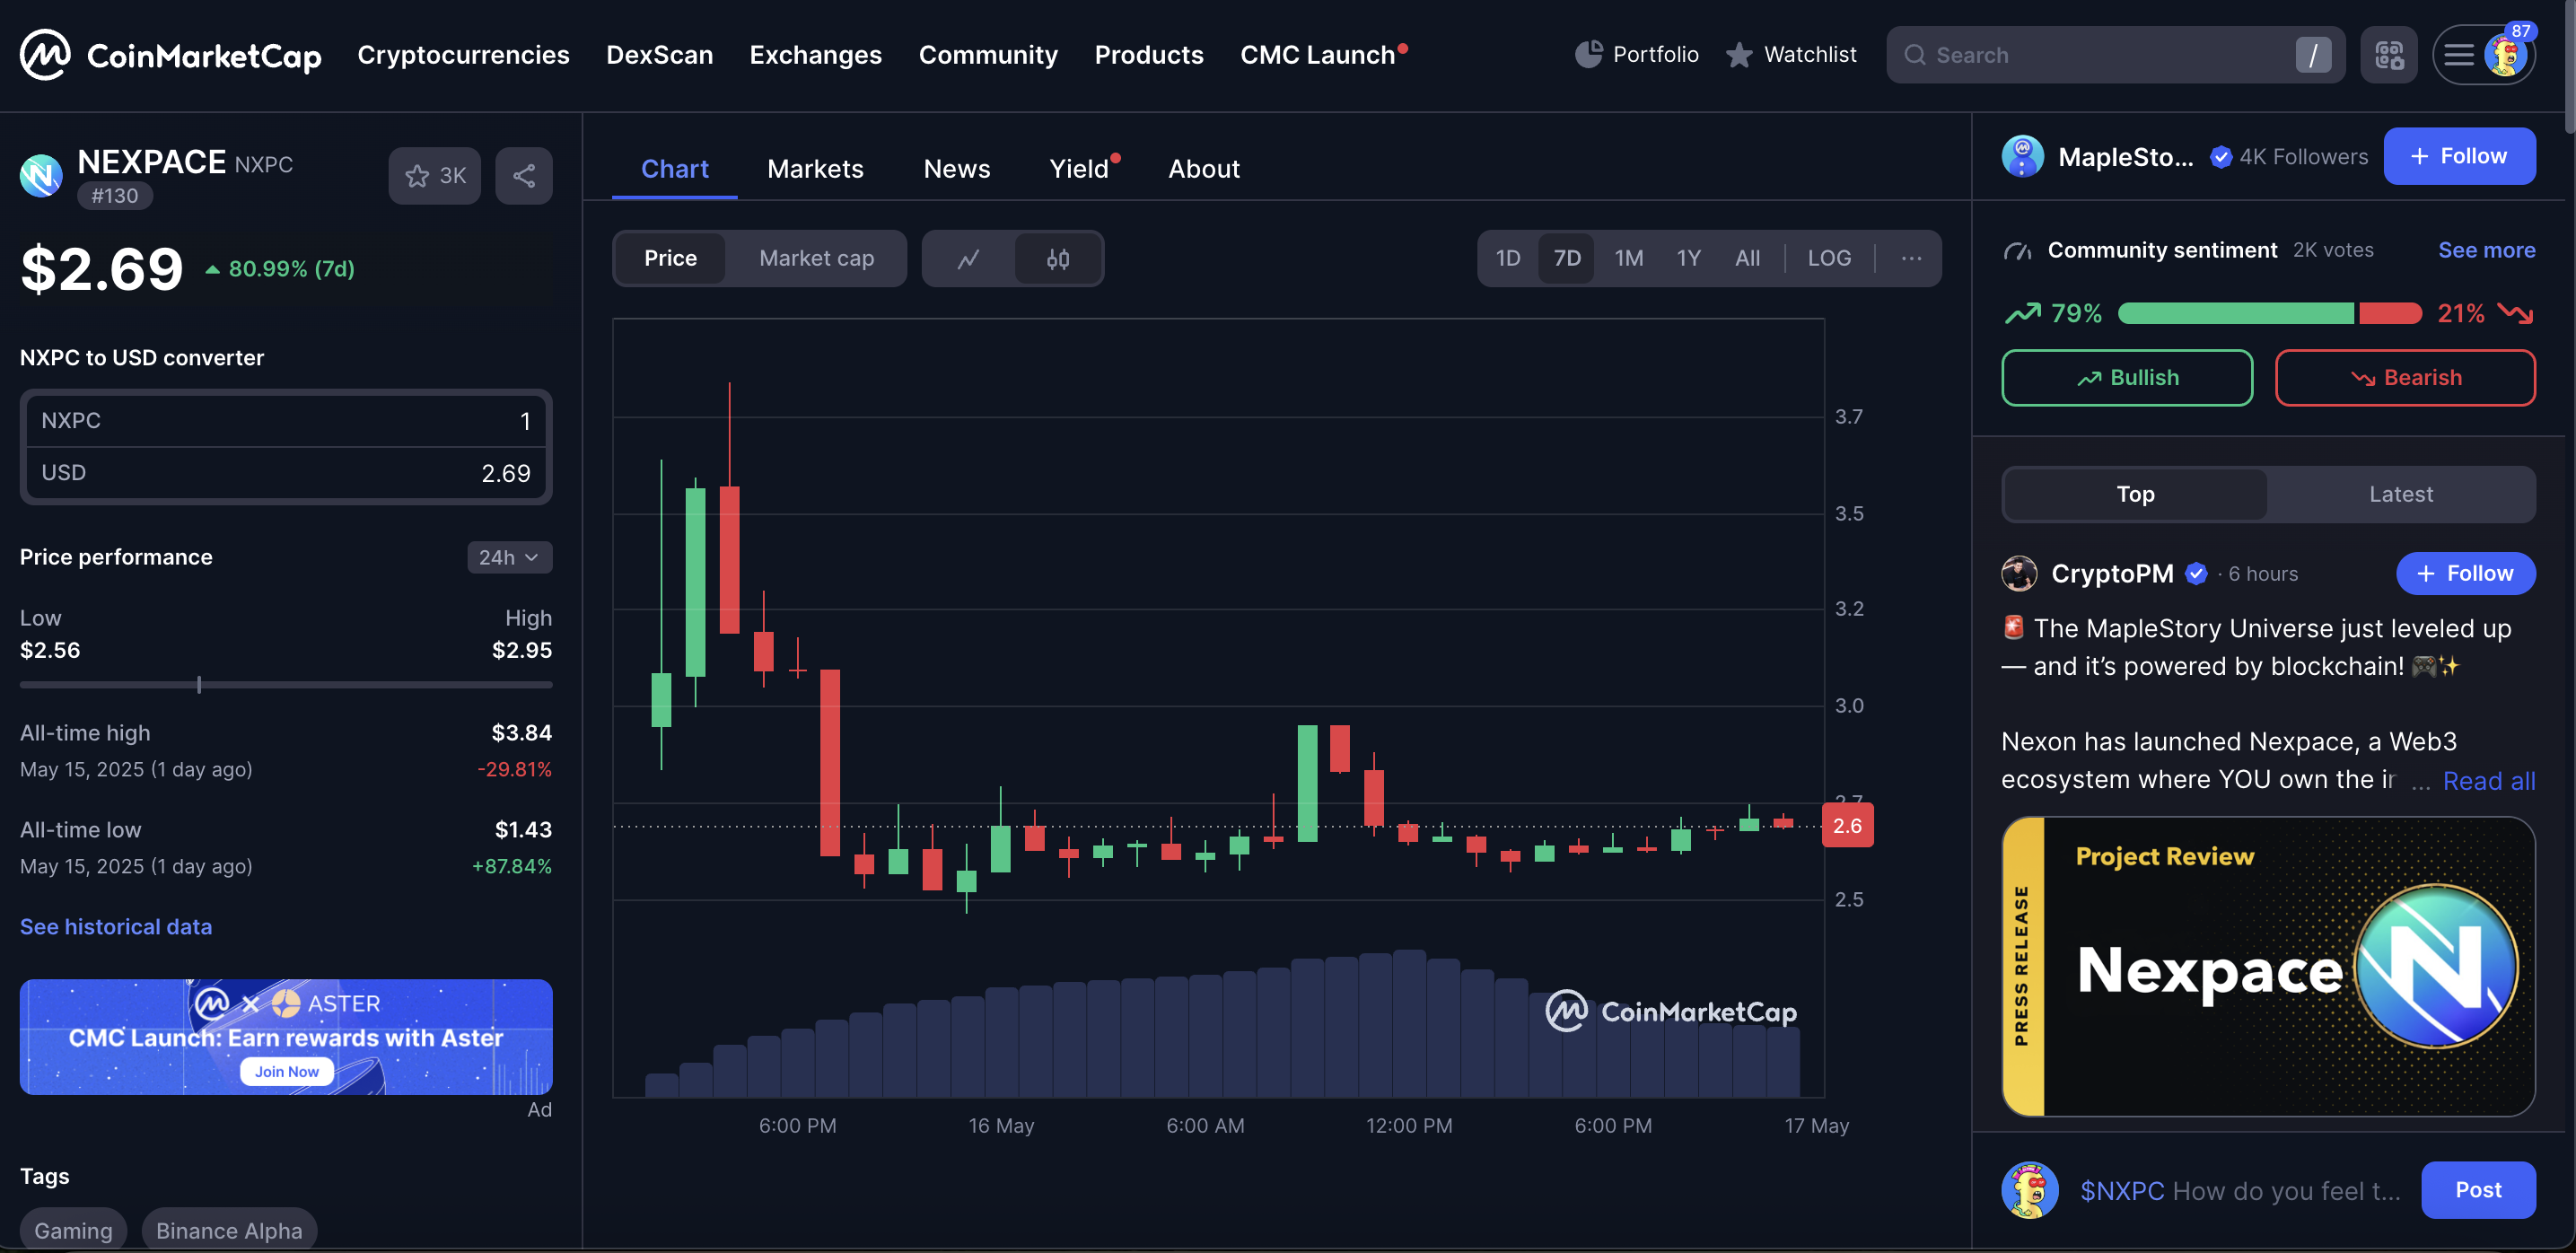The image size is (2576, 1253).
Task: Open the 24h price performance dropdown
Action: pos(509,558)
